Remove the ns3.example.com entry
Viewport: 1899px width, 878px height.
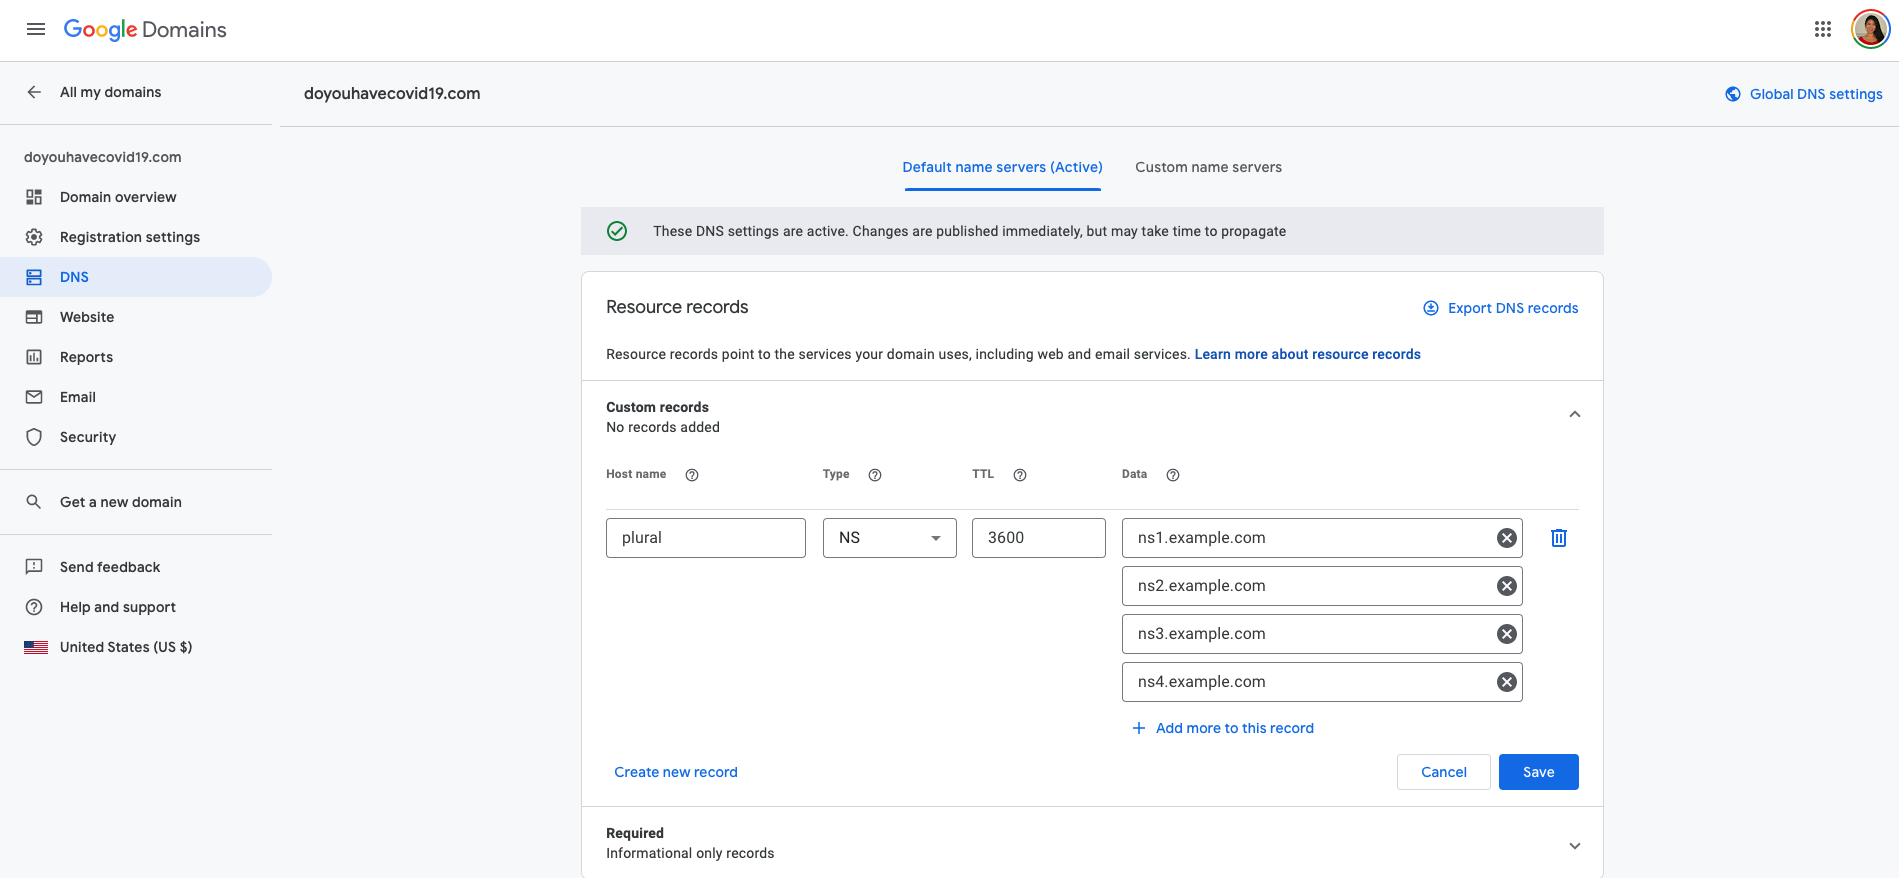click(x=1506, y=634)
